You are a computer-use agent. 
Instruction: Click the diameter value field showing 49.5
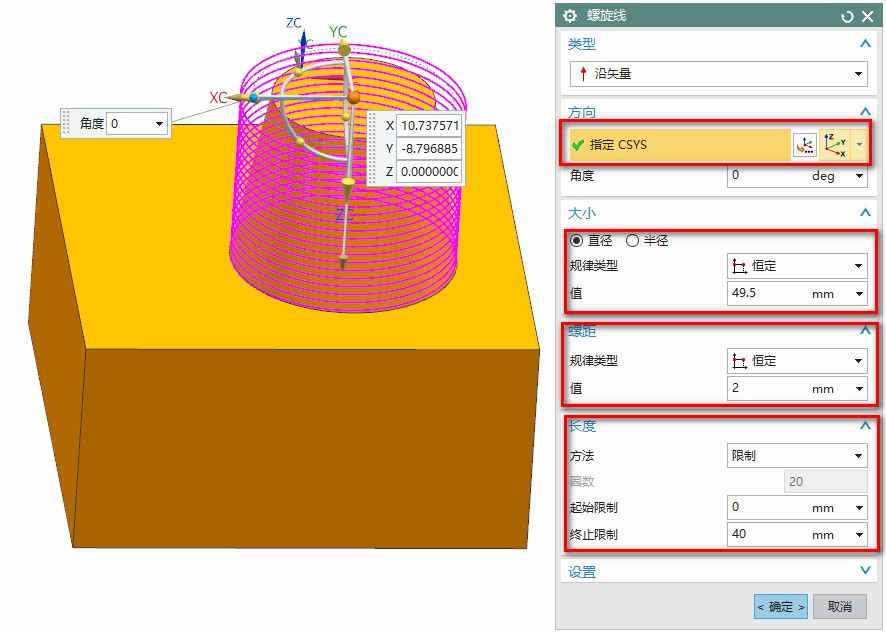click(x=768, y=293)
